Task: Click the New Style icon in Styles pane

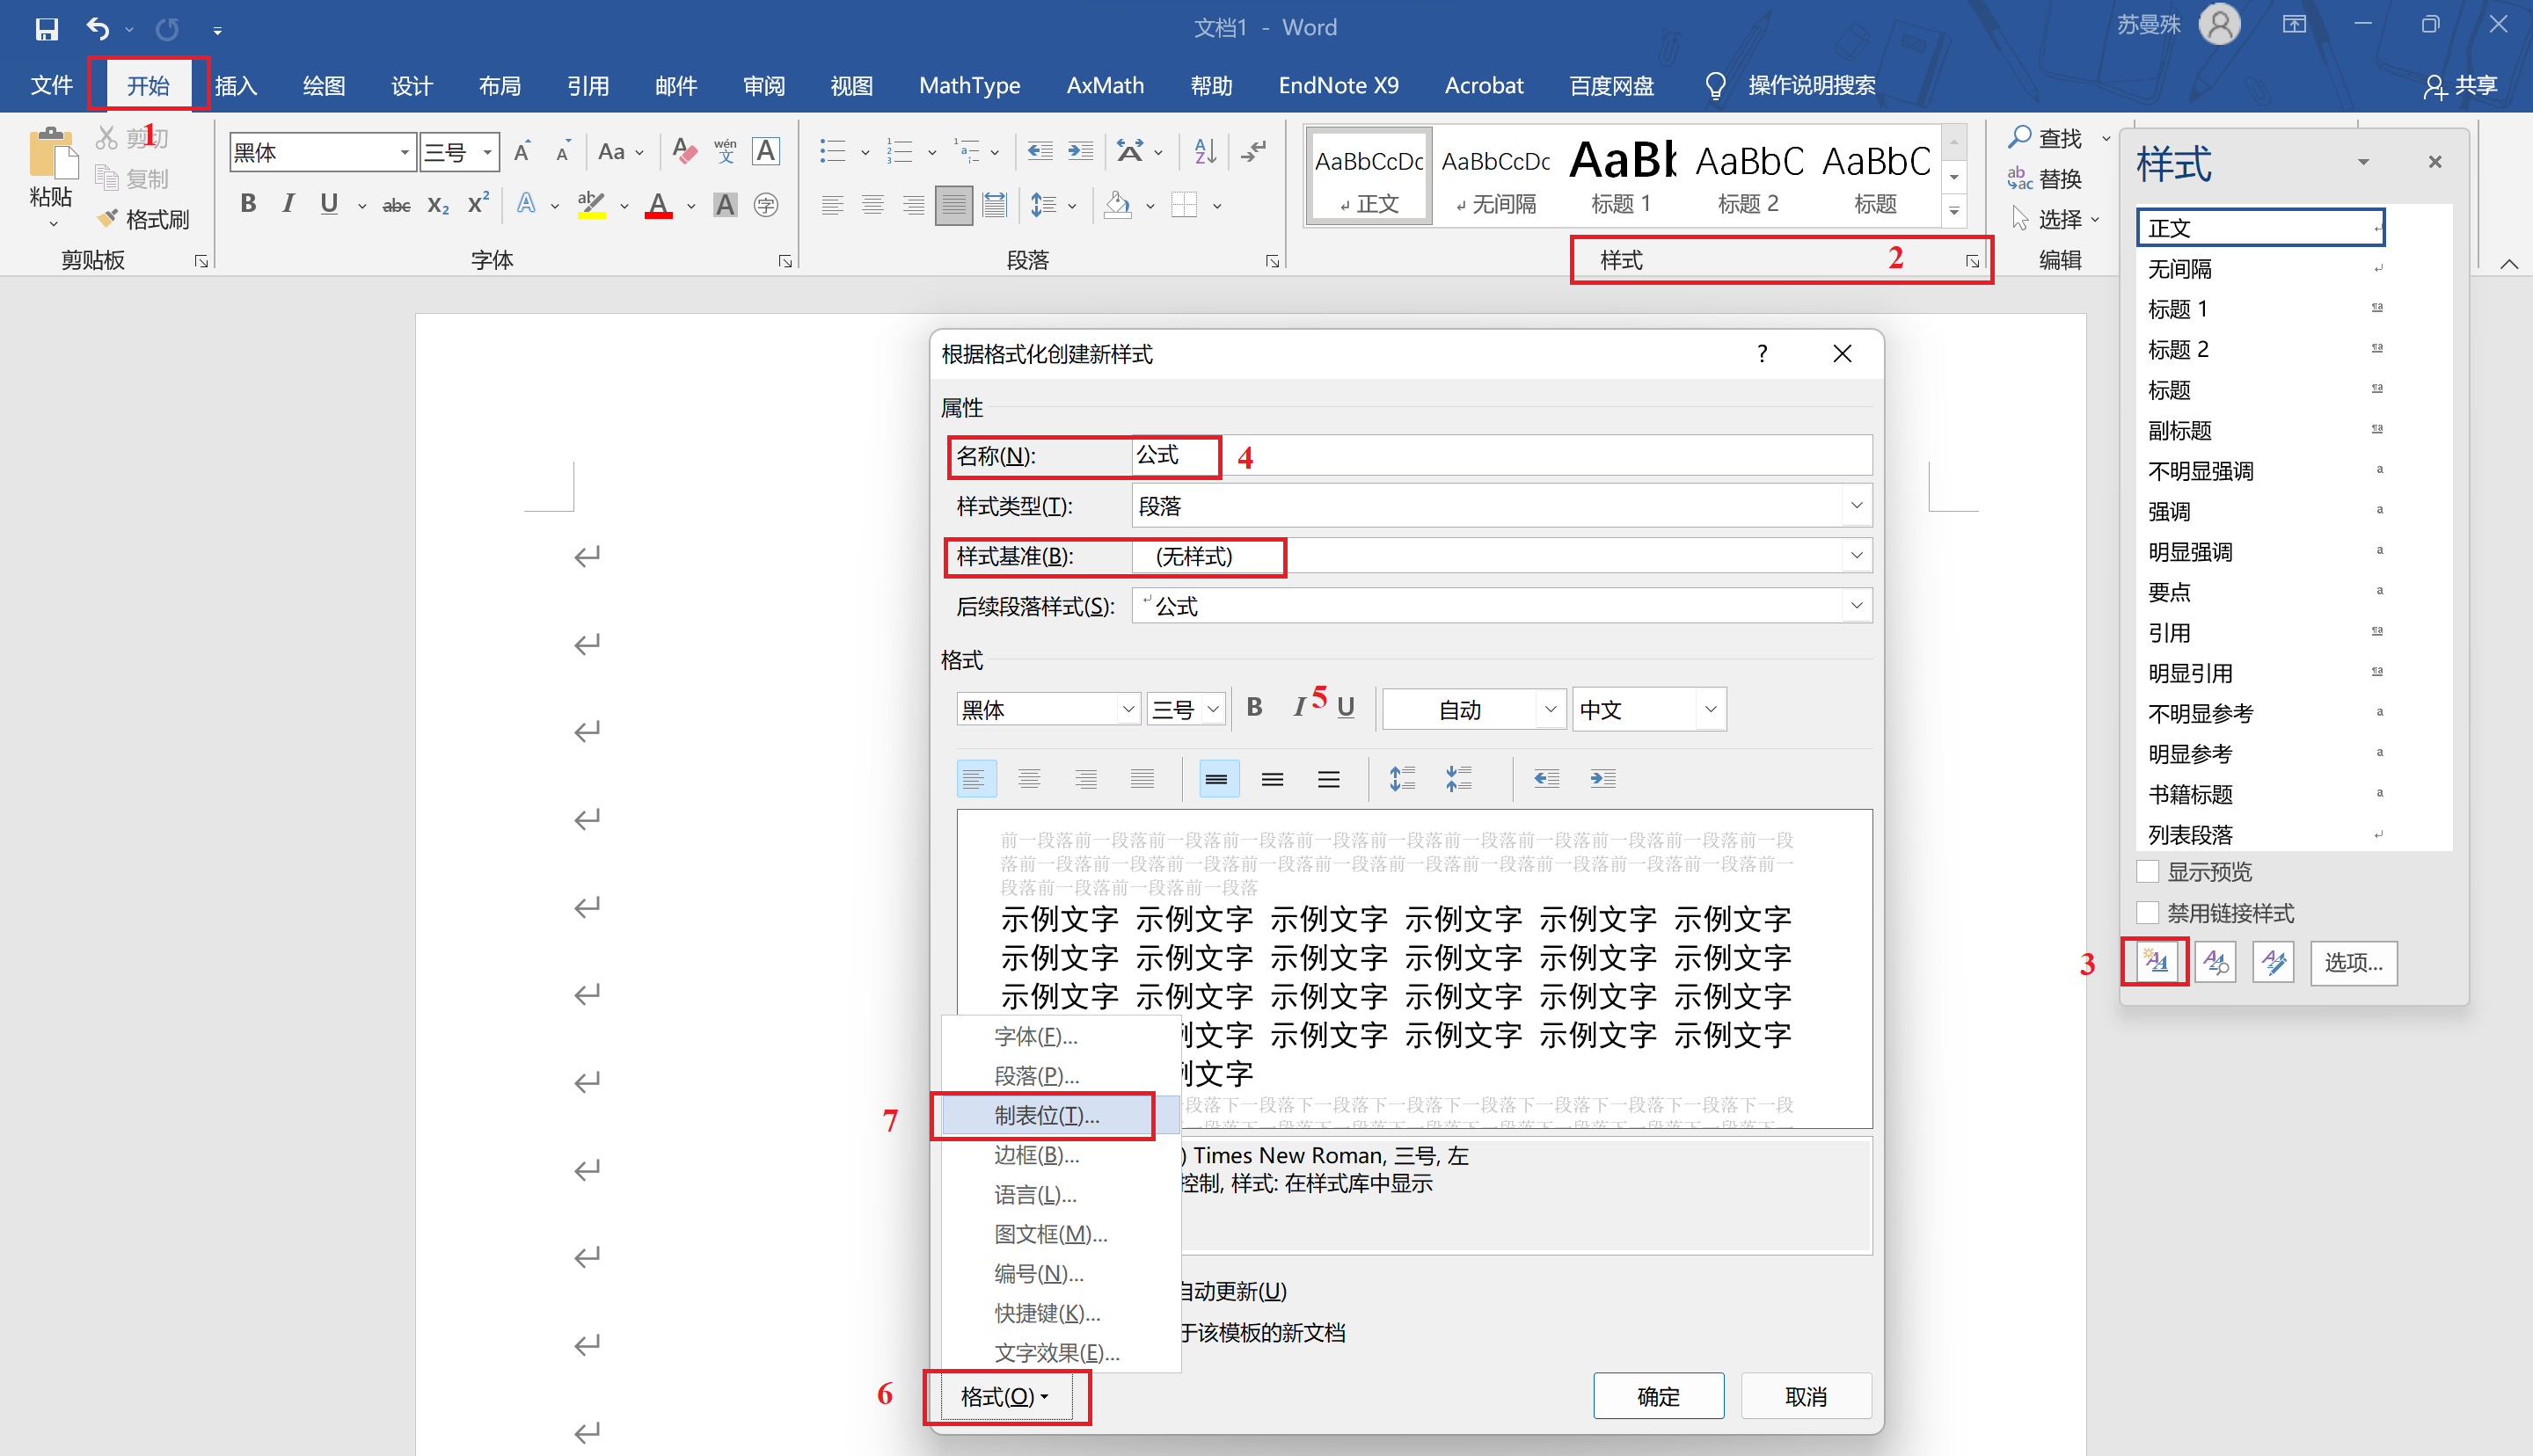Action: click(2155, 962)
